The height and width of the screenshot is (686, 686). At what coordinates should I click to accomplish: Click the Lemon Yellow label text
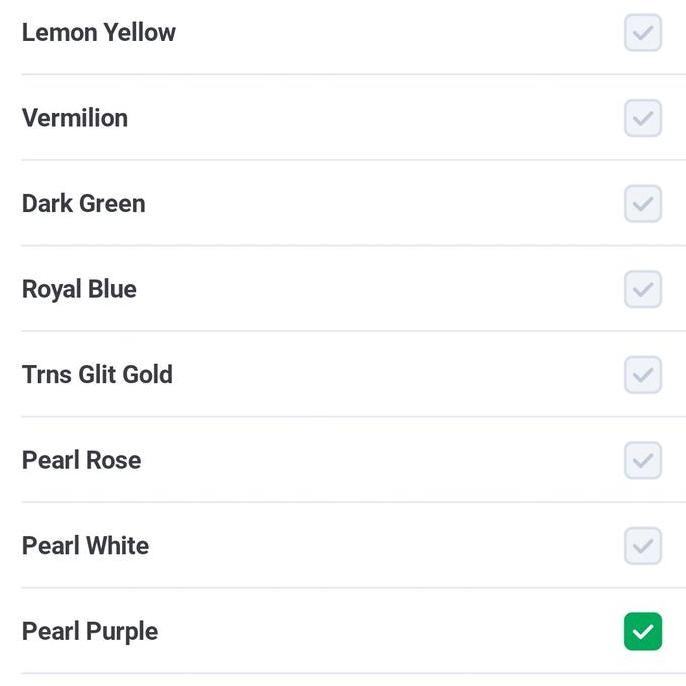tap(98, 33)
